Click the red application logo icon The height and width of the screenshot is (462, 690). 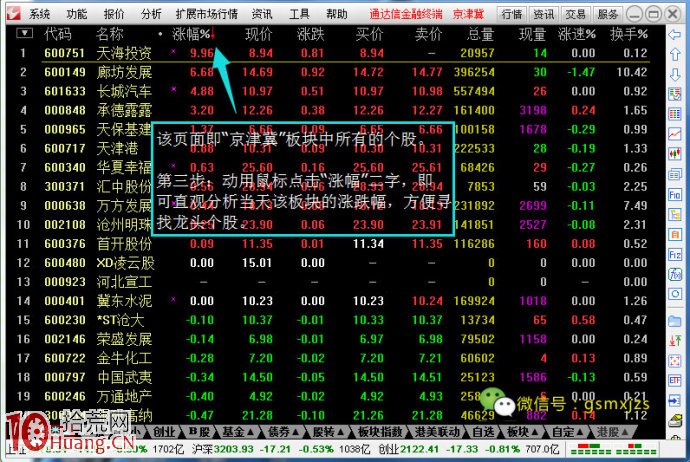click(x=14, y=13)
